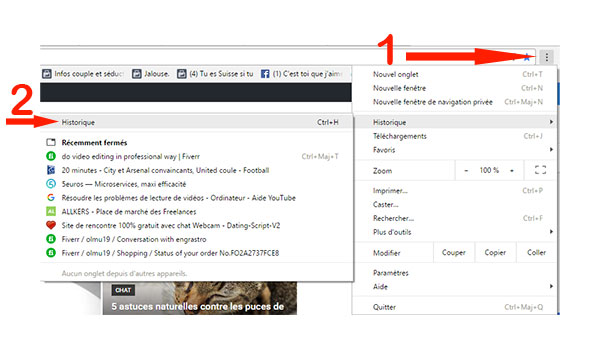
Task: Open the 'Jalouse.' bookmark
Action: 151,74
